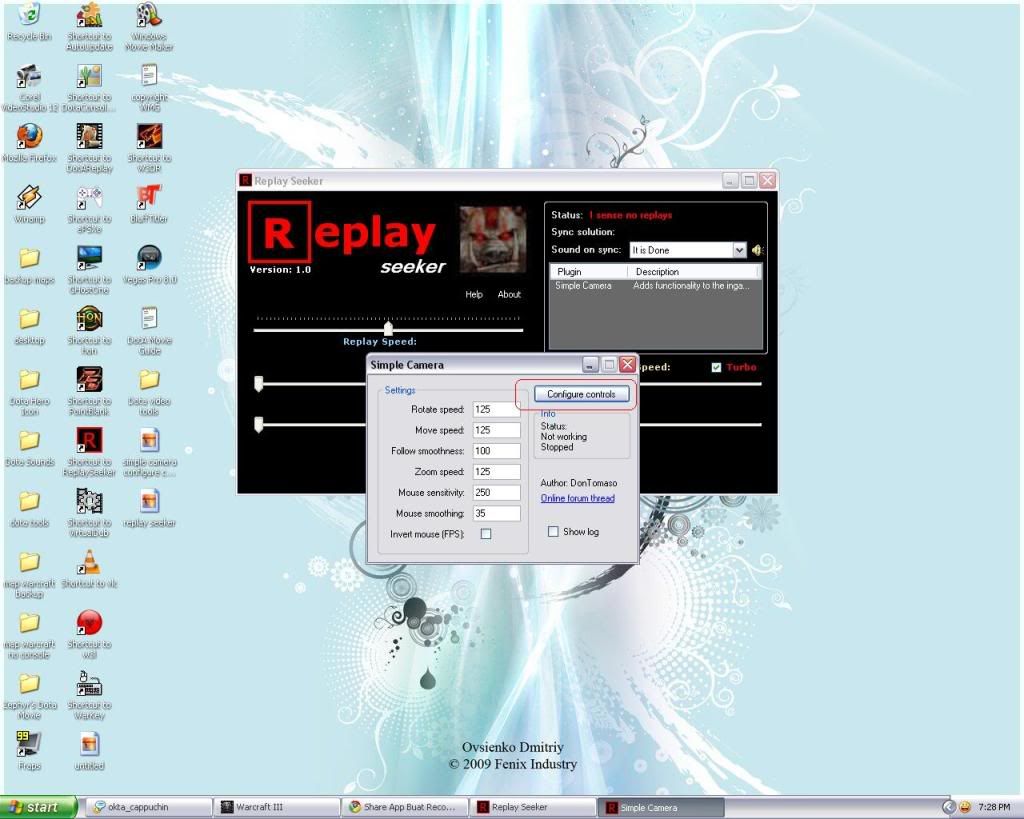Select the dota tools folder
1024x819 pixels.
[x=29, y=508]
